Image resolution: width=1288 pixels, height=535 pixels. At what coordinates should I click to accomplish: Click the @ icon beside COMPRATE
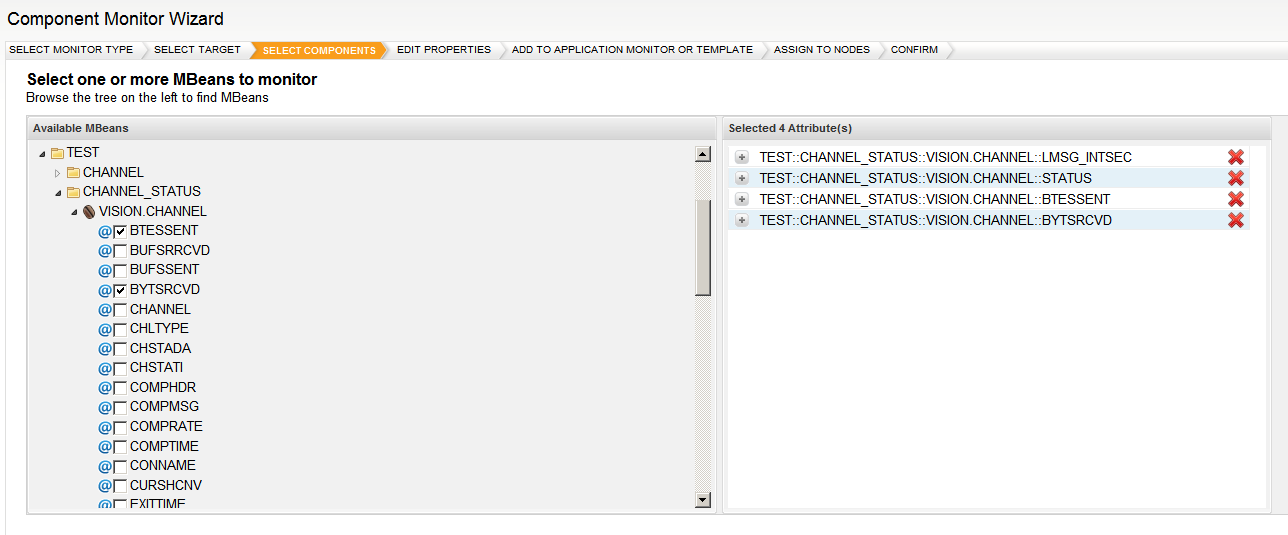(105, 427)
